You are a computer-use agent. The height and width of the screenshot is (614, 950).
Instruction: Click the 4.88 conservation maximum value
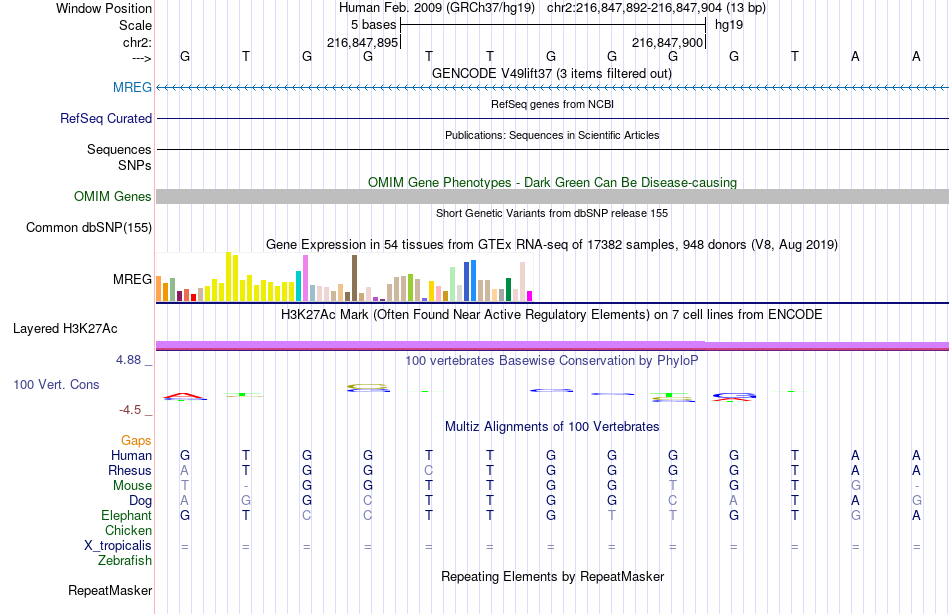128,359
